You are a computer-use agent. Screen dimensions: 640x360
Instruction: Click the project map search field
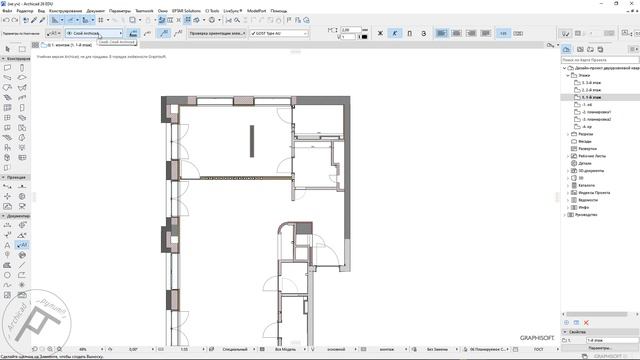600,60
